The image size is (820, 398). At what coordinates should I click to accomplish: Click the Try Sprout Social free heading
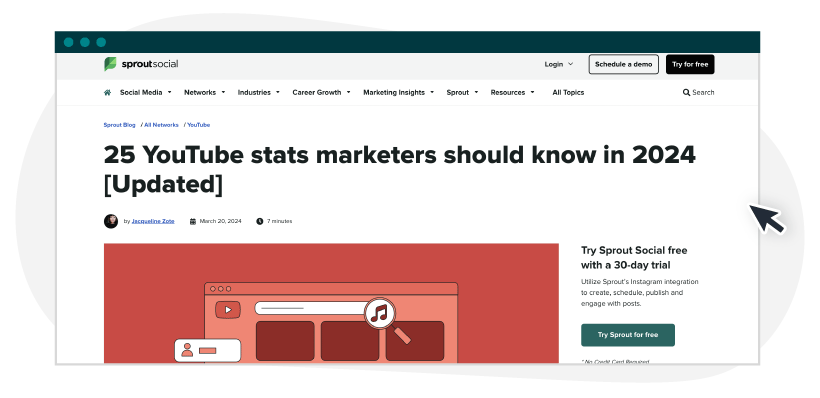click(634, 257)
